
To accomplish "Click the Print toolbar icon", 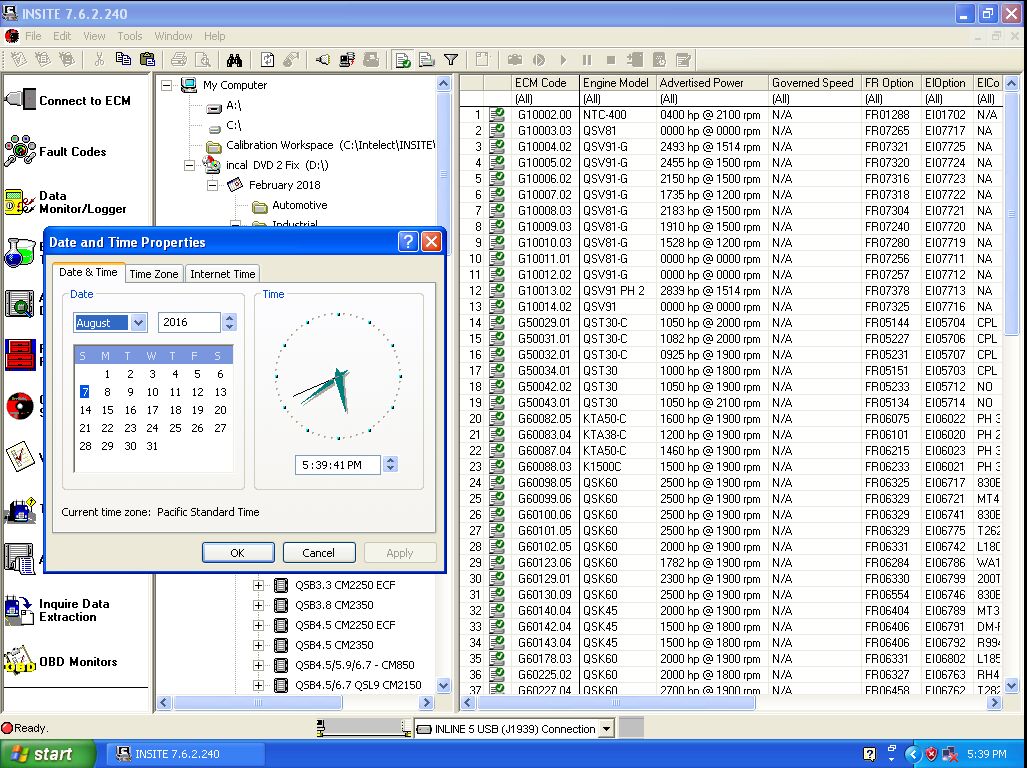I will pyautogui.click(x=178, y=60).
